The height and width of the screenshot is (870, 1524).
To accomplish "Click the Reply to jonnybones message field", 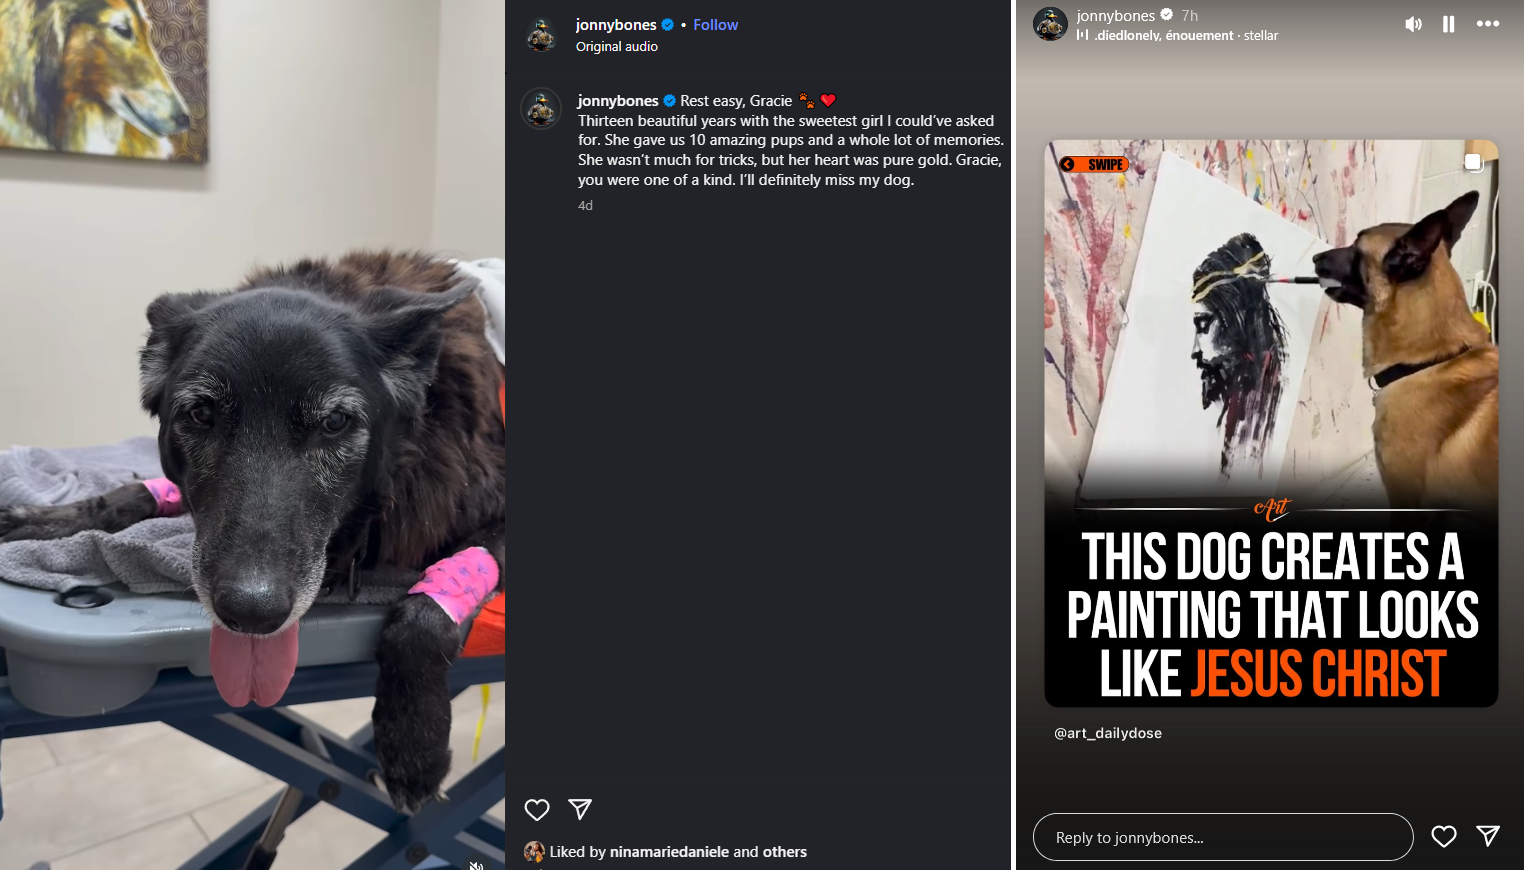I will 1222,837.
